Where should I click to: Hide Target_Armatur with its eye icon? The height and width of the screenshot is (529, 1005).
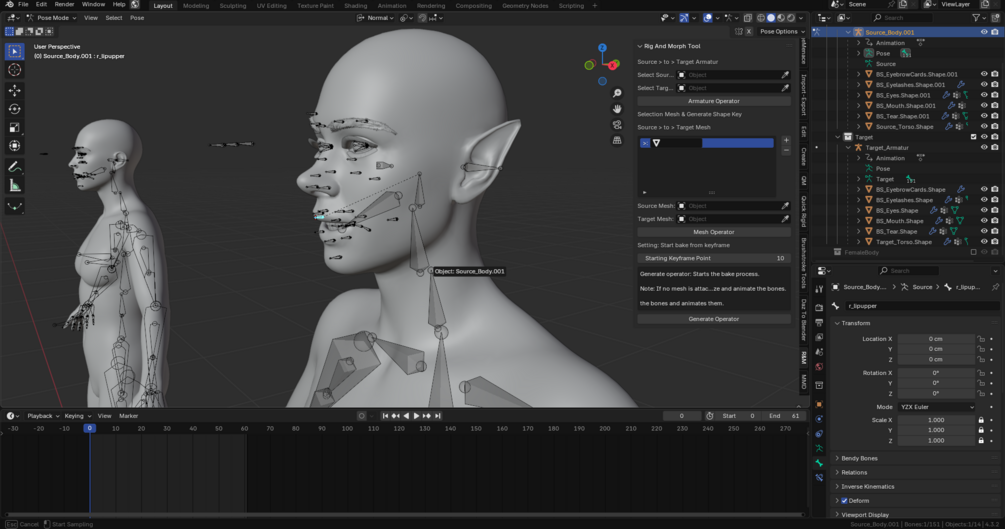point(984,147)
